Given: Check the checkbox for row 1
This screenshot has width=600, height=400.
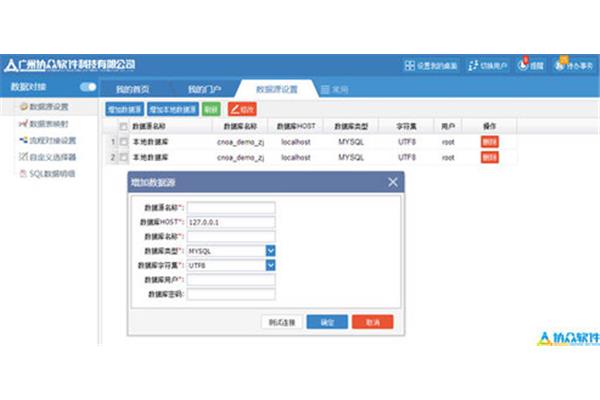Looking at the screenshot, I should point(124,142).
